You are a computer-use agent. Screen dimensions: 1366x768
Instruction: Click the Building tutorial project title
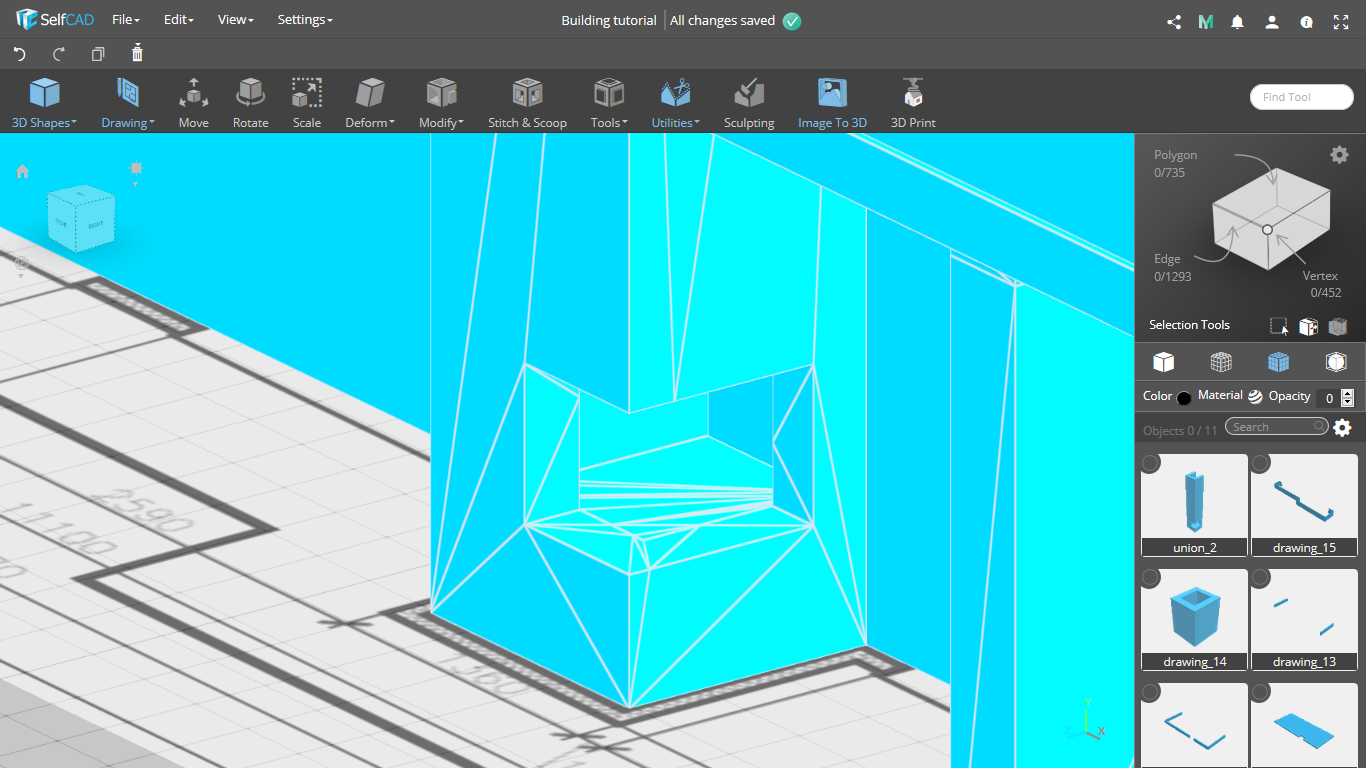coord(609,20)
